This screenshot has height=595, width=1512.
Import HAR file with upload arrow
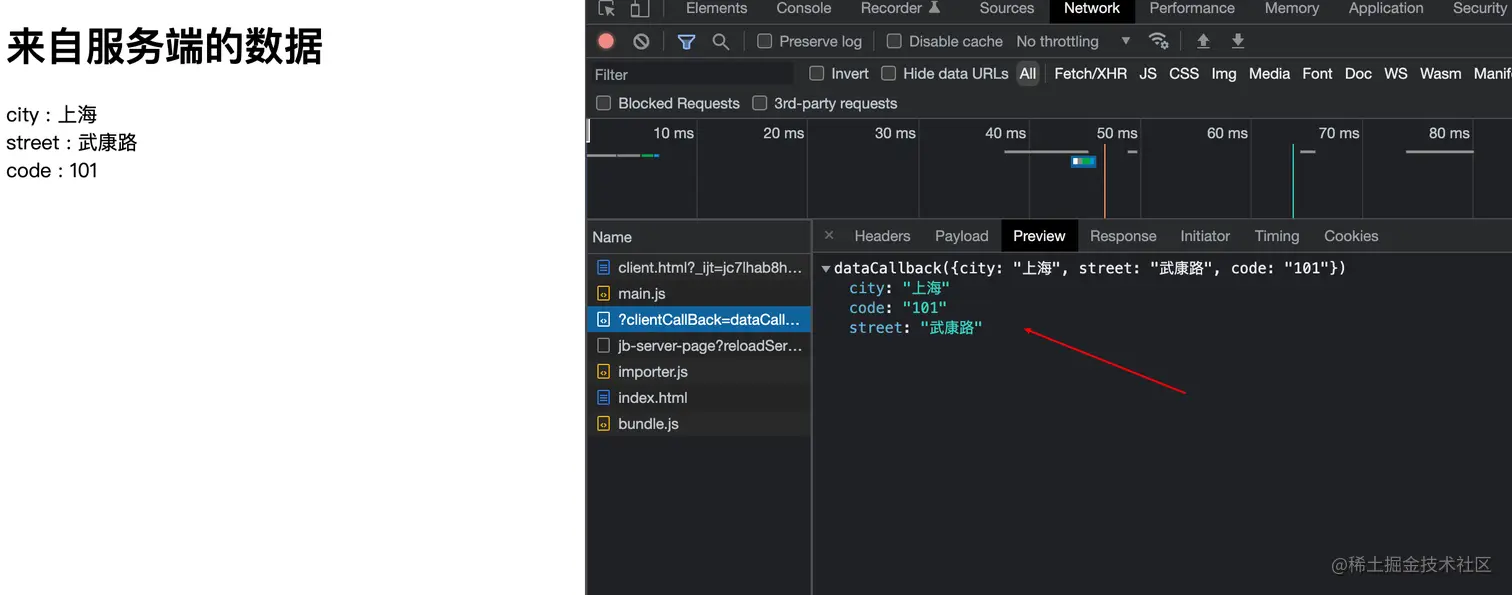pyautogui.click(x=1203, y=41)
